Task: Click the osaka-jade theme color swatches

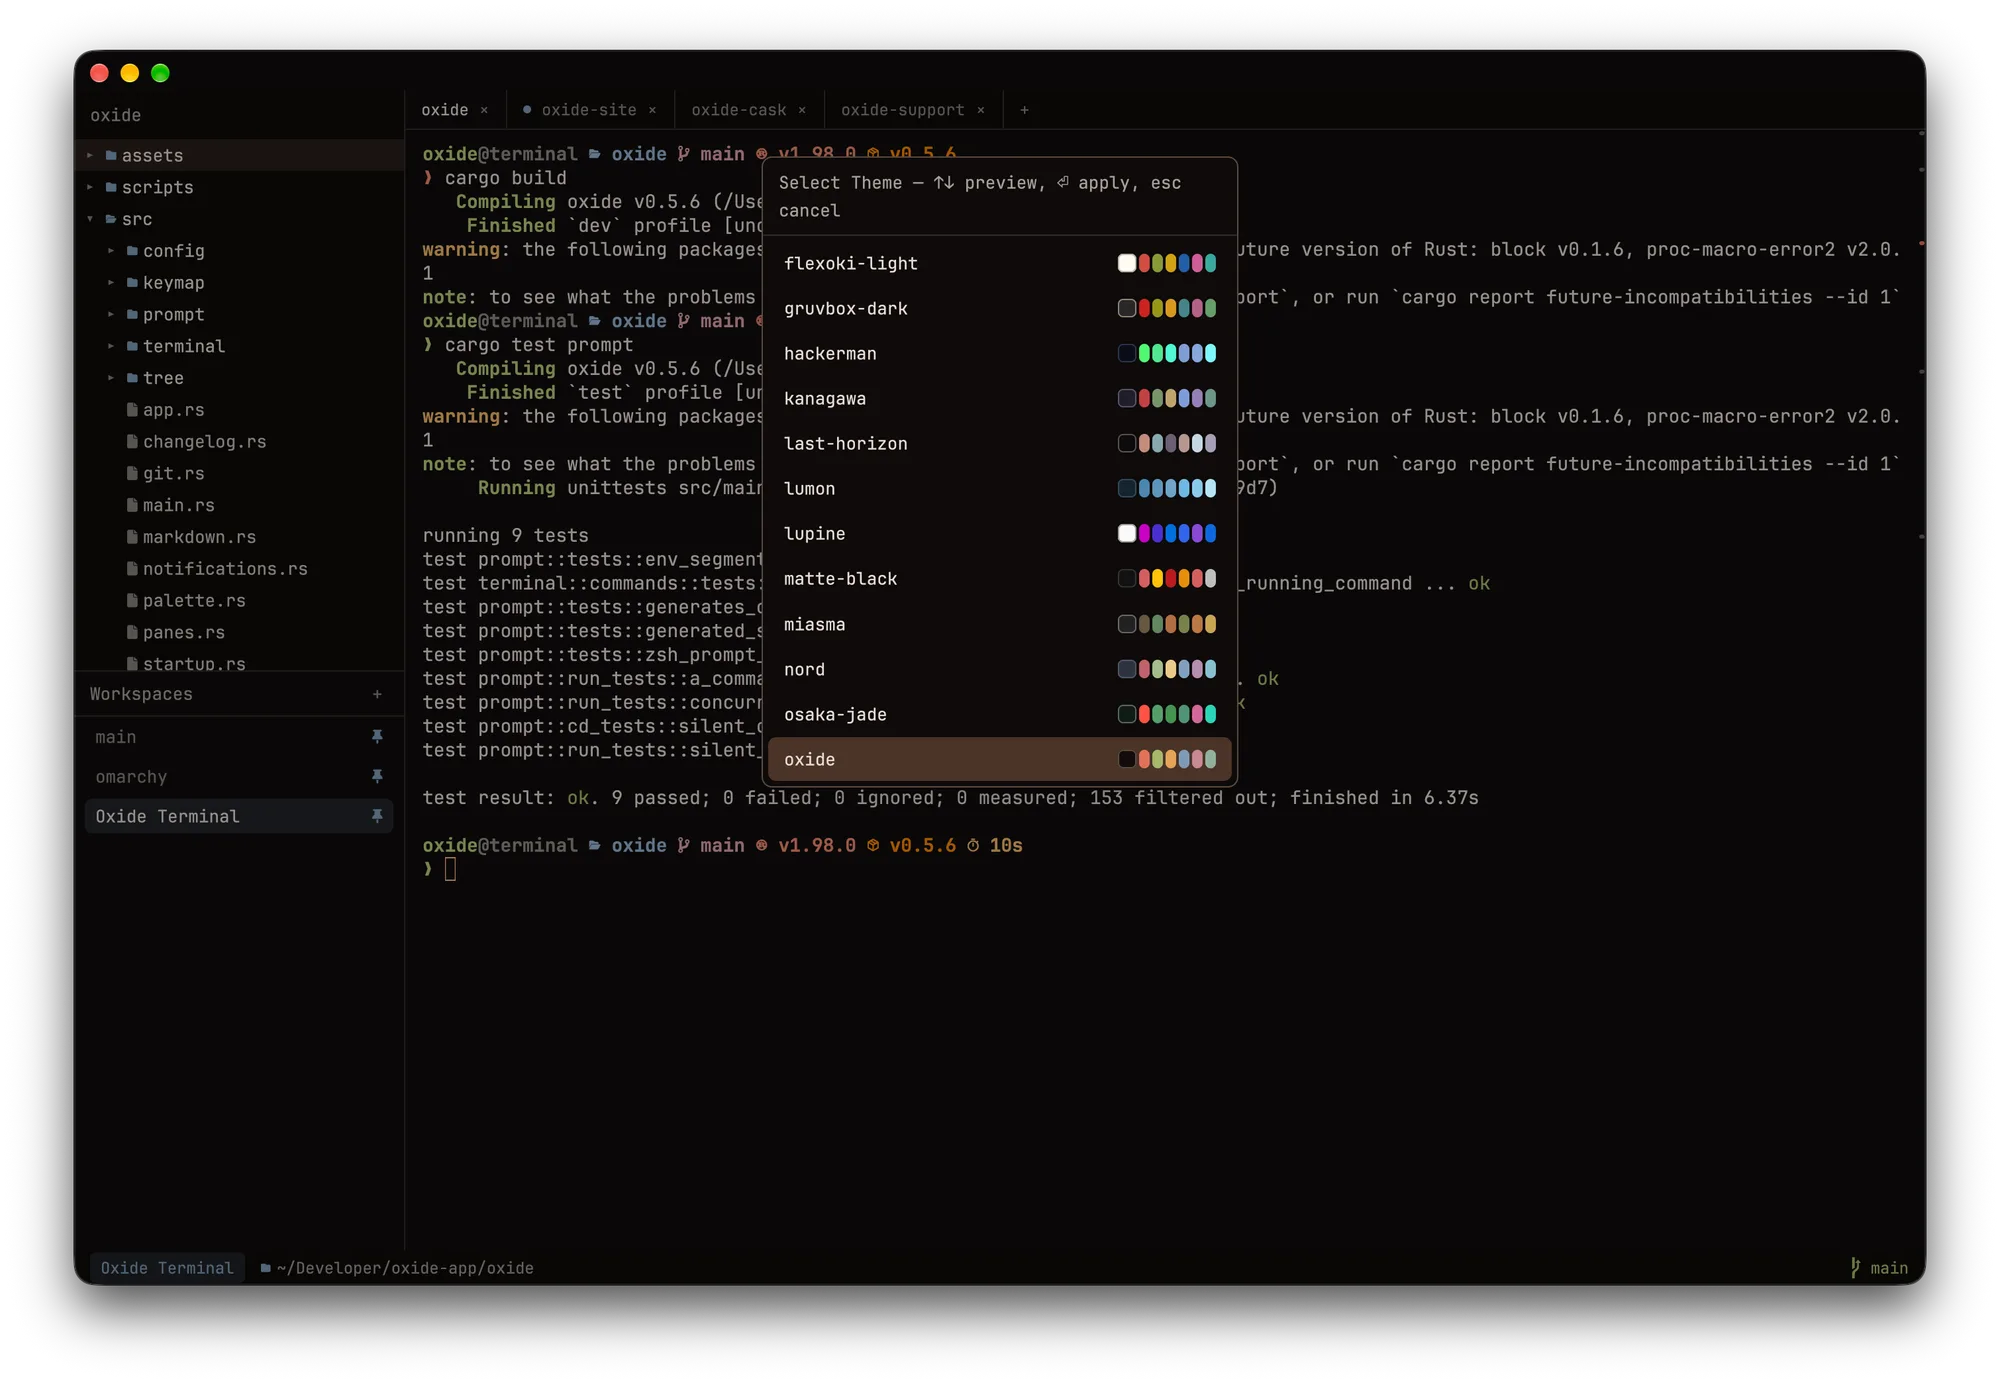Action: (x=1167, y=714)
